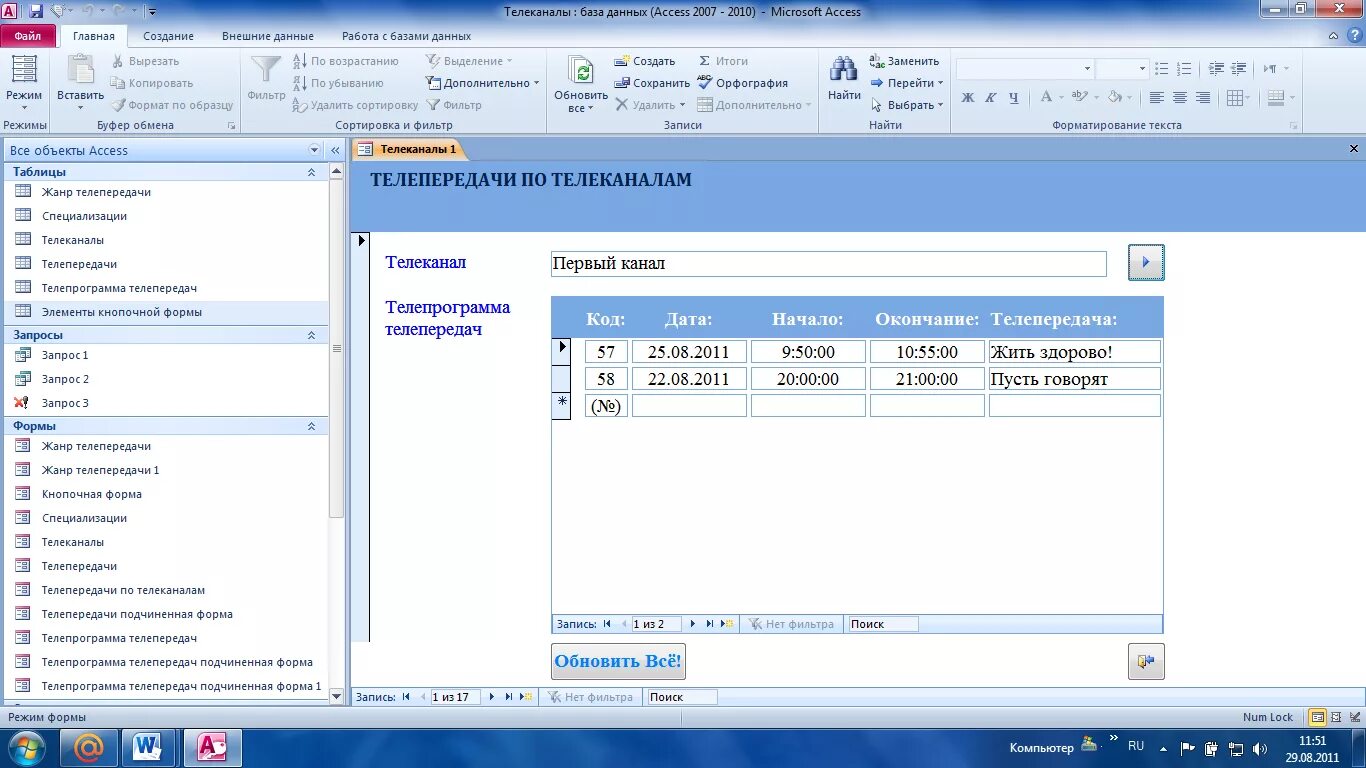This screenshot has width=1366, height=768.
Task: Click the Первый канал text field
Action: pyautogui.click(x=829, y=264)
